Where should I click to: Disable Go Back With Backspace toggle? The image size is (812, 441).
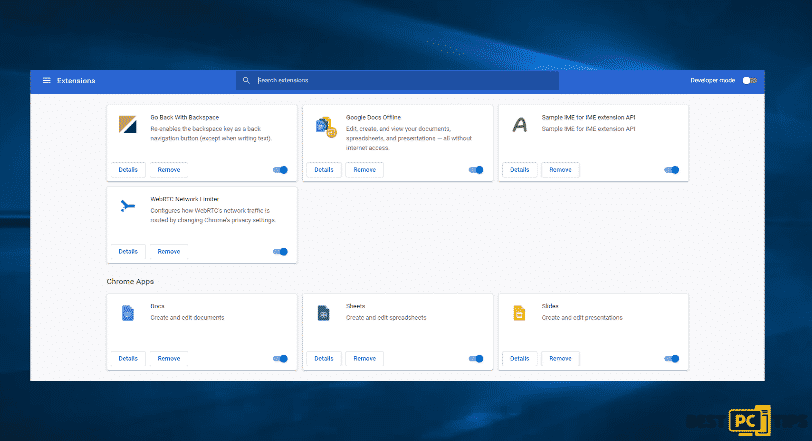click(280, 170)
